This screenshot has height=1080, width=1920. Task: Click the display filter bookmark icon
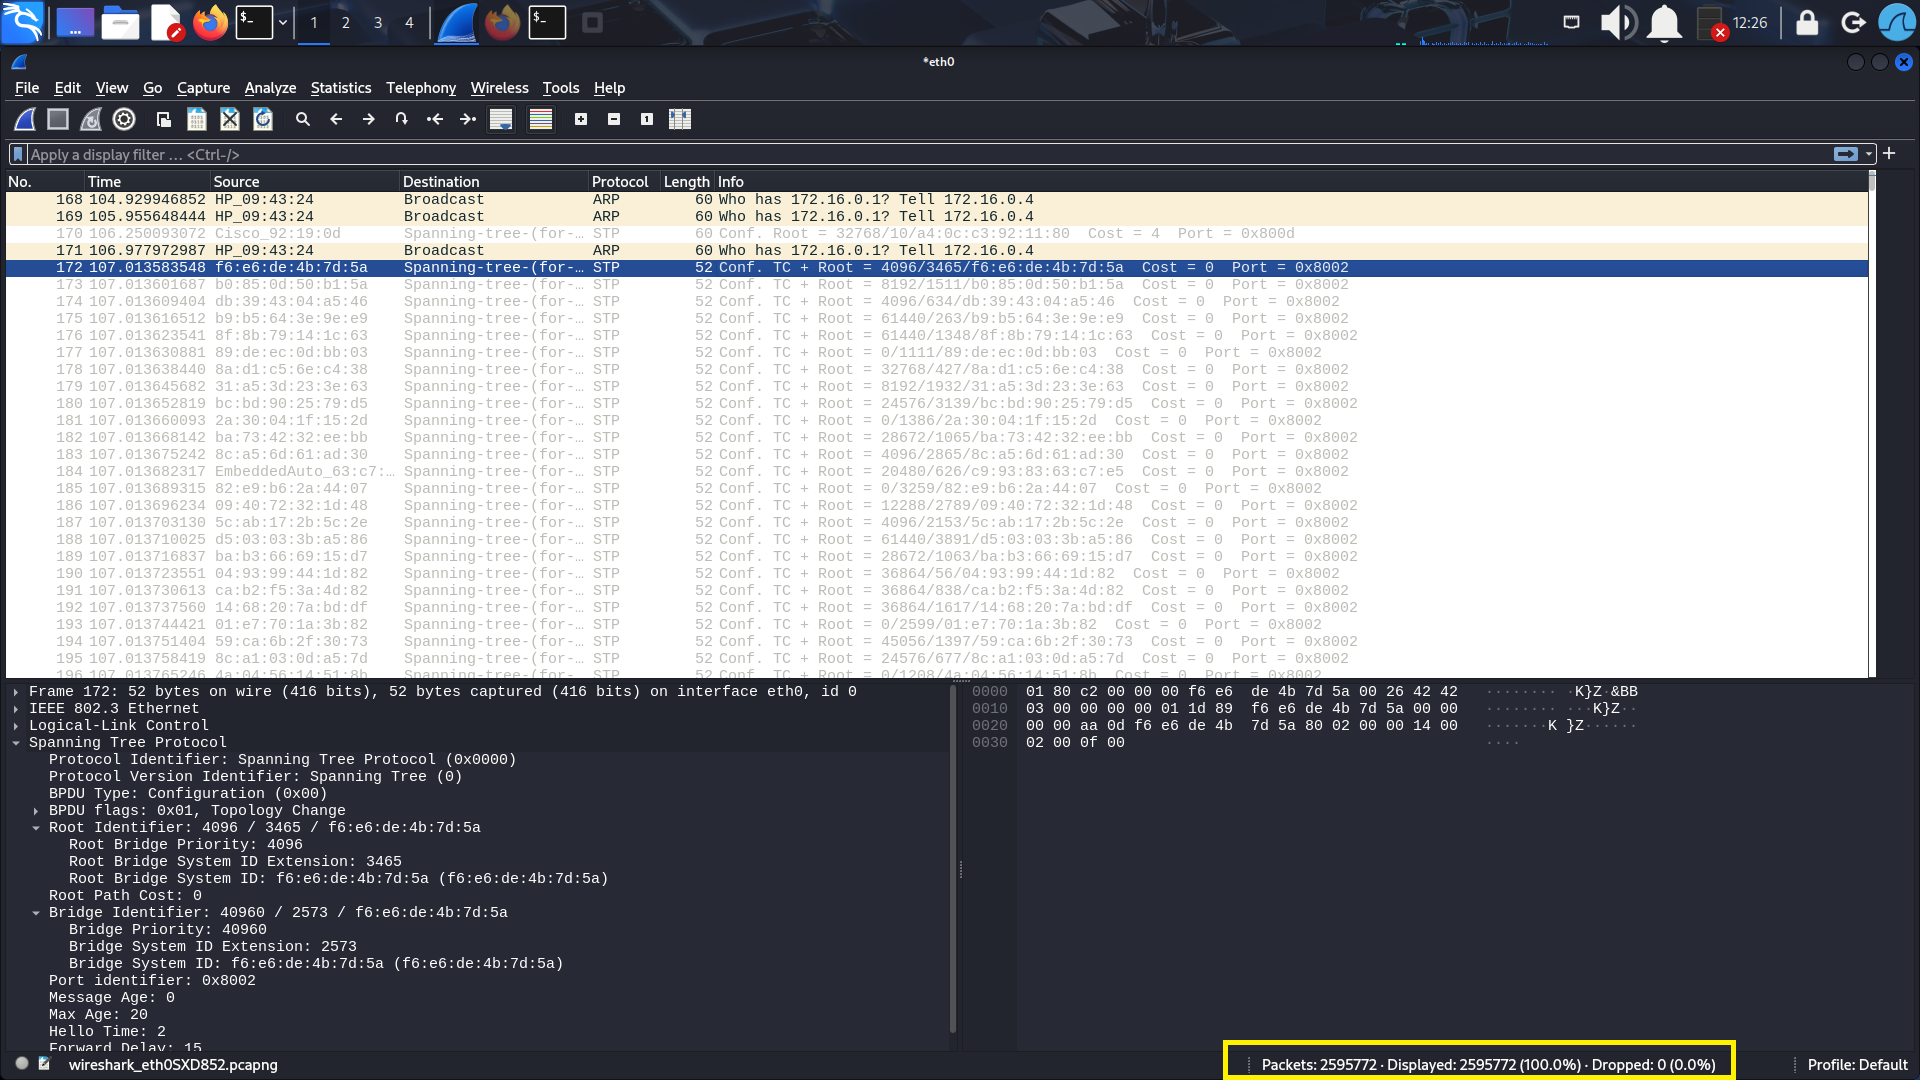[x=18, y=154]
